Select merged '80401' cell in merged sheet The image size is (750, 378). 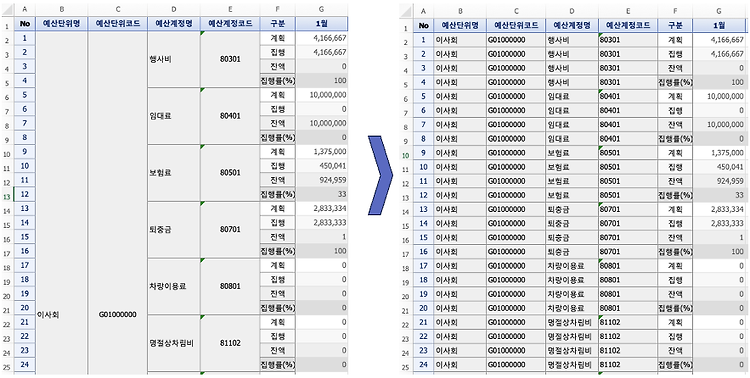click(x=230, y=116)
